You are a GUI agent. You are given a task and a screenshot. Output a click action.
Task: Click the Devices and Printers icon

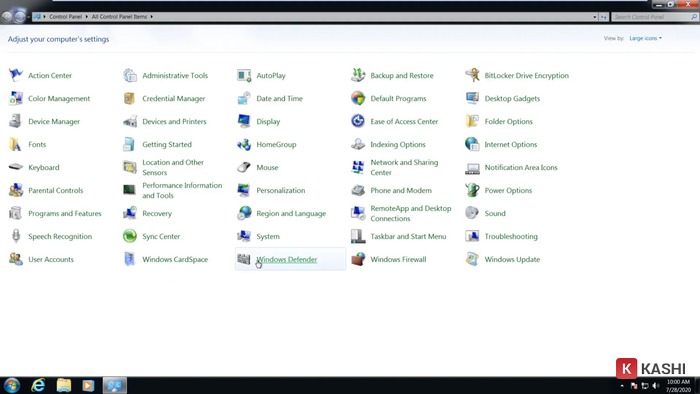pos(130,121)
